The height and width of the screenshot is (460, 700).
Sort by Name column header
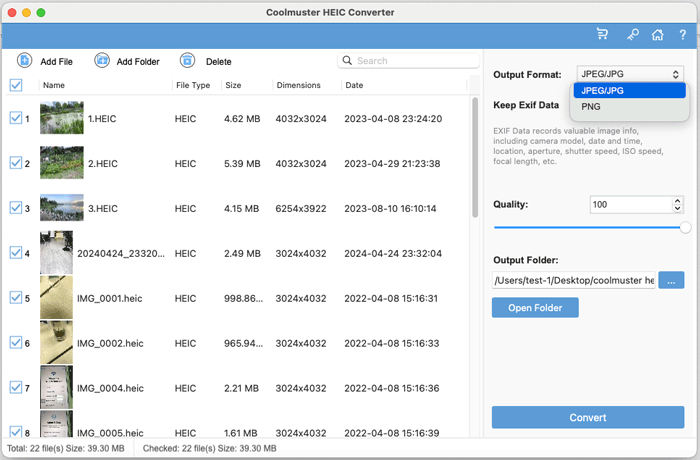tap(54, 85)
